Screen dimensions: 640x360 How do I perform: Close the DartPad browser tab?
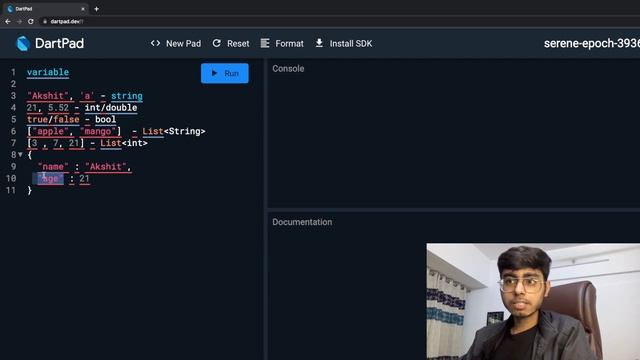click(83, 9)
